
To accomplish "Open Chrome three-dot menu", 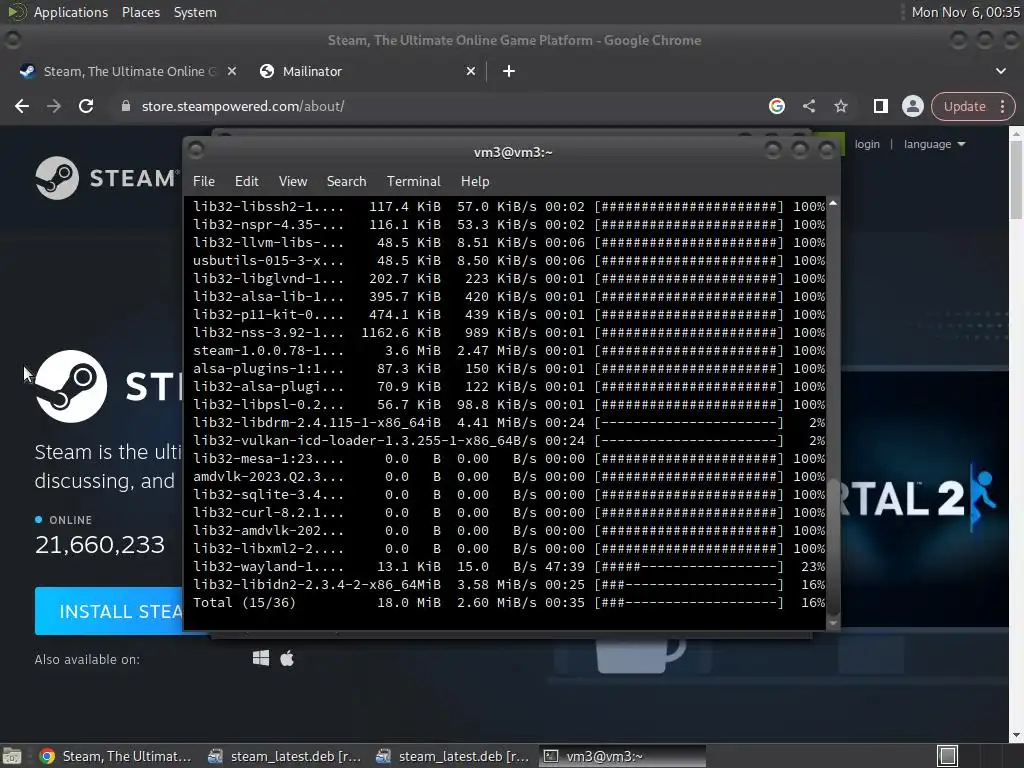I will (1002, 106).
